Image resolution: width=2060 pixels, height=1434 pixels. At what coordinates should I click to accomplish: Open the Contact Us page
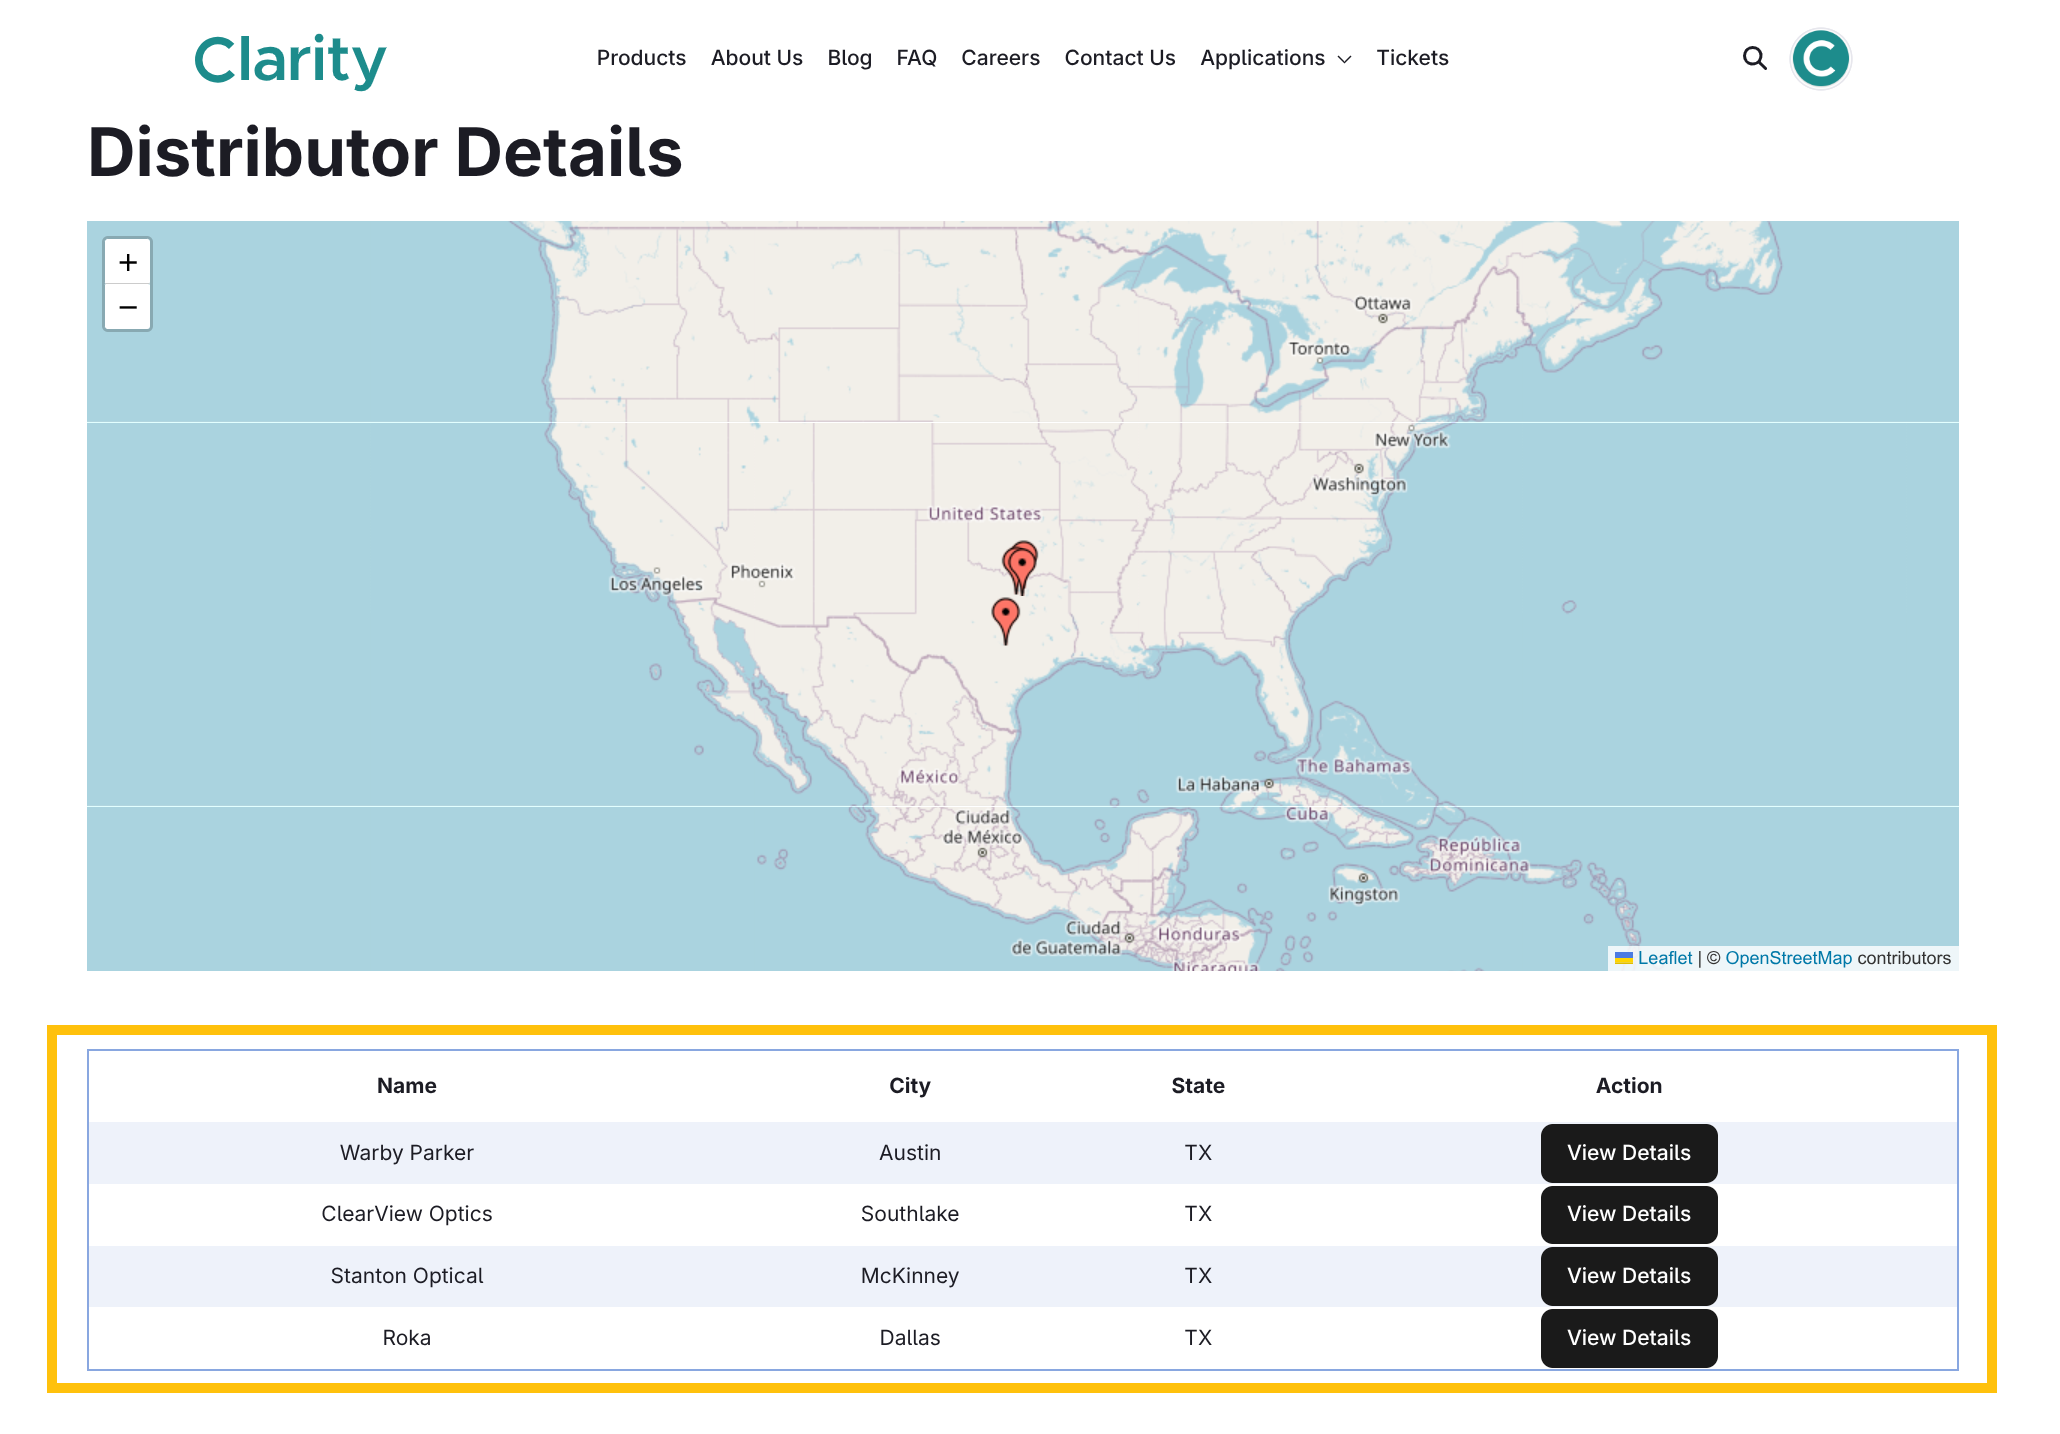click(1120, 58)
